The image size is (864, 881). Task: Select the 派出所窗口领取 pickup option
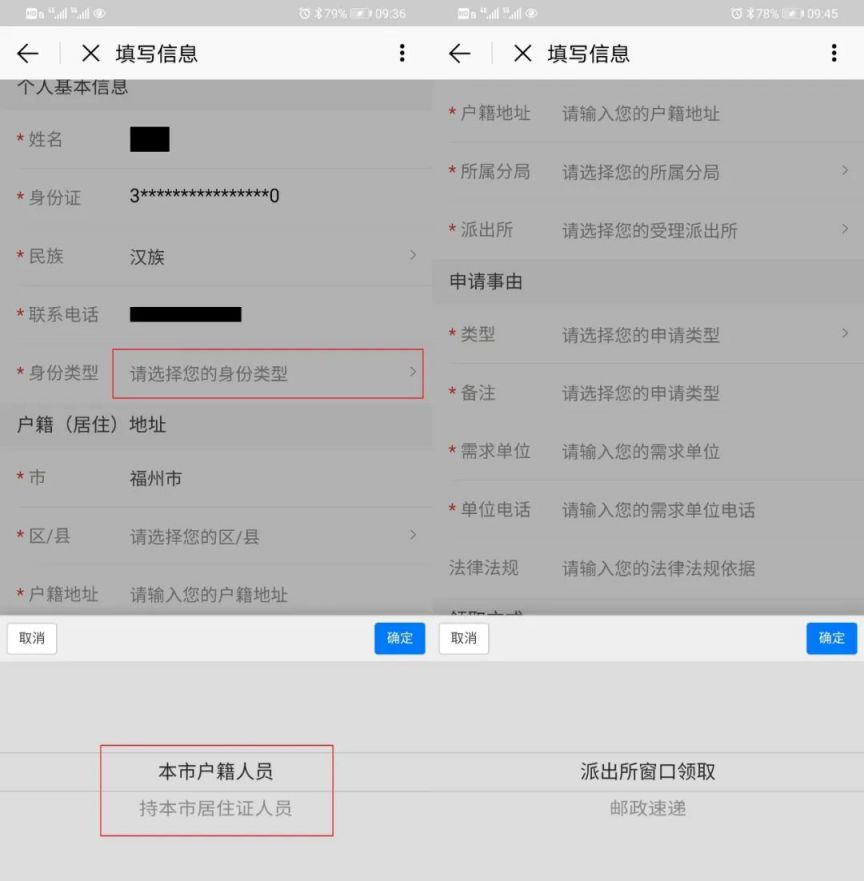pyautogui.click(x=648, y=772)
